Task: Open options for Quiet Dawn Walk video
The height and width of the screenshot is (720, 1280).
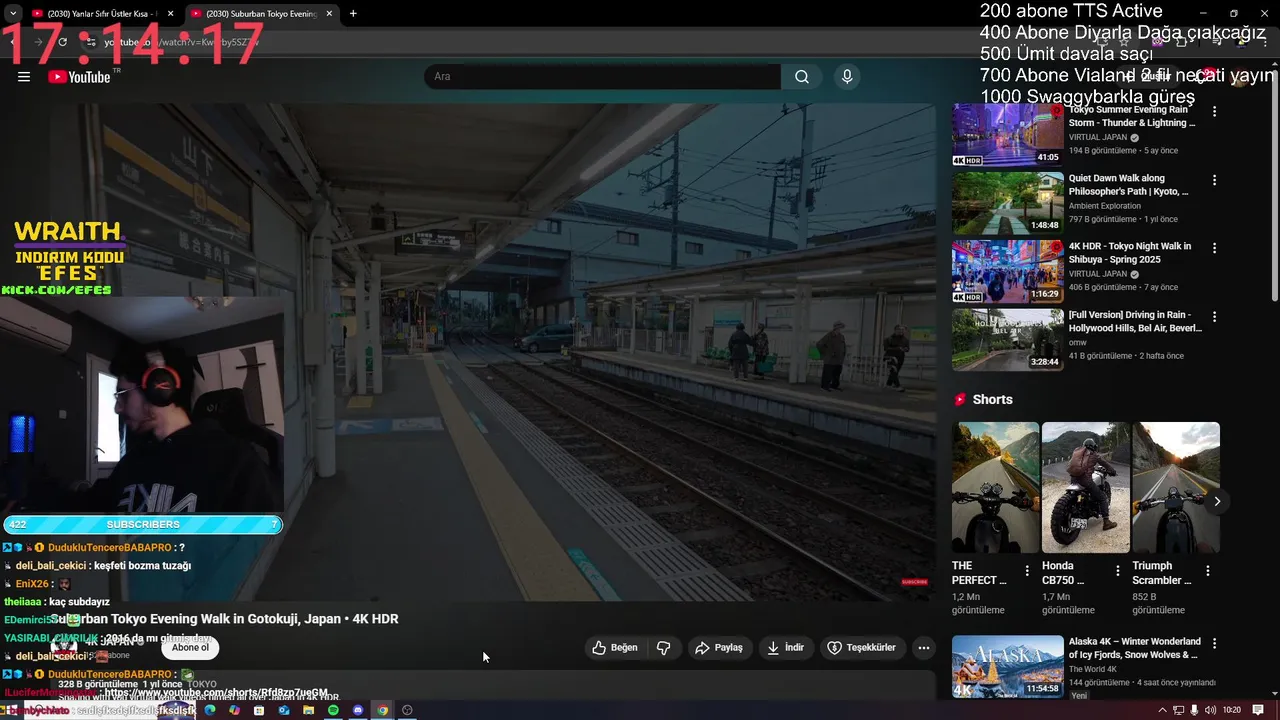Action: click(1215, 180)
